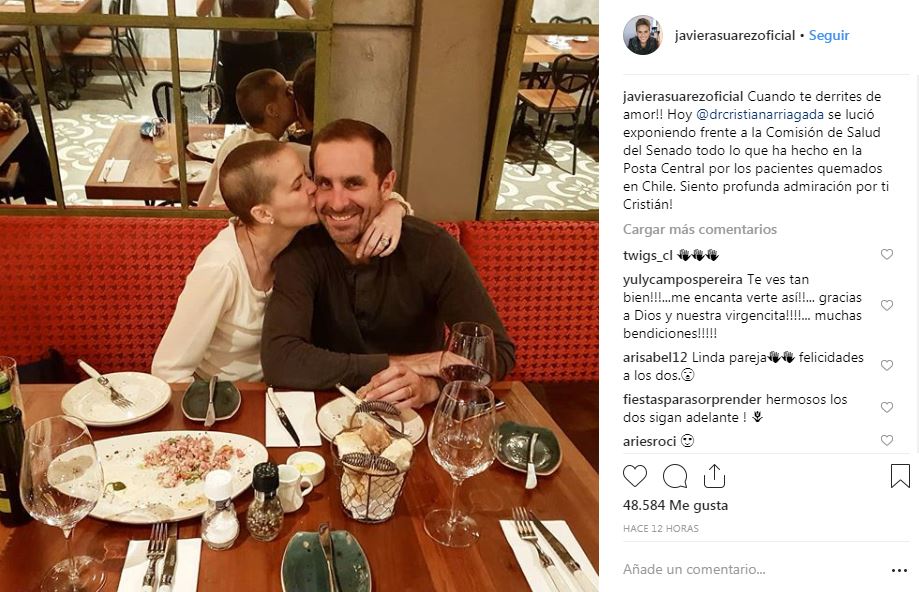Click the javierasuarezoficial profile avatar
Image resolution: width=919 pixels, height=592 pixels.
click(x=642, y=35)
